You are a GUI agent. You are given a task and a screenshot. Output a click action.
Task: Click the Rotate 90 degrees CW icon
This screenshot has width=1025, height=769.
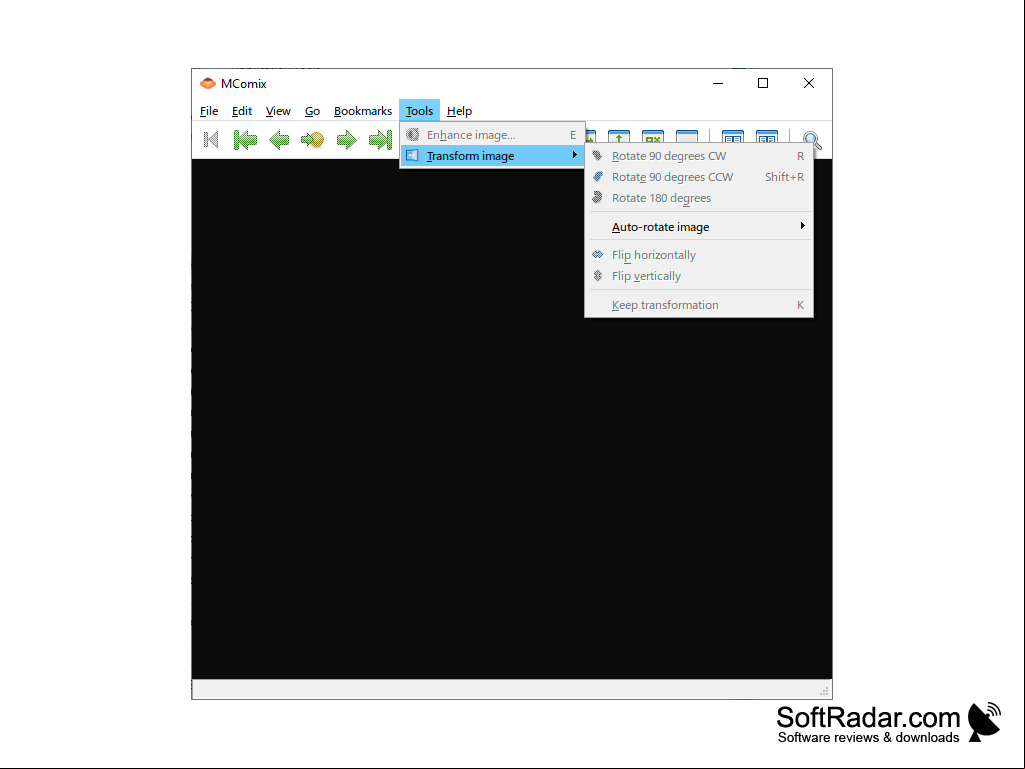pyautogui.click(x=597, y=156)
